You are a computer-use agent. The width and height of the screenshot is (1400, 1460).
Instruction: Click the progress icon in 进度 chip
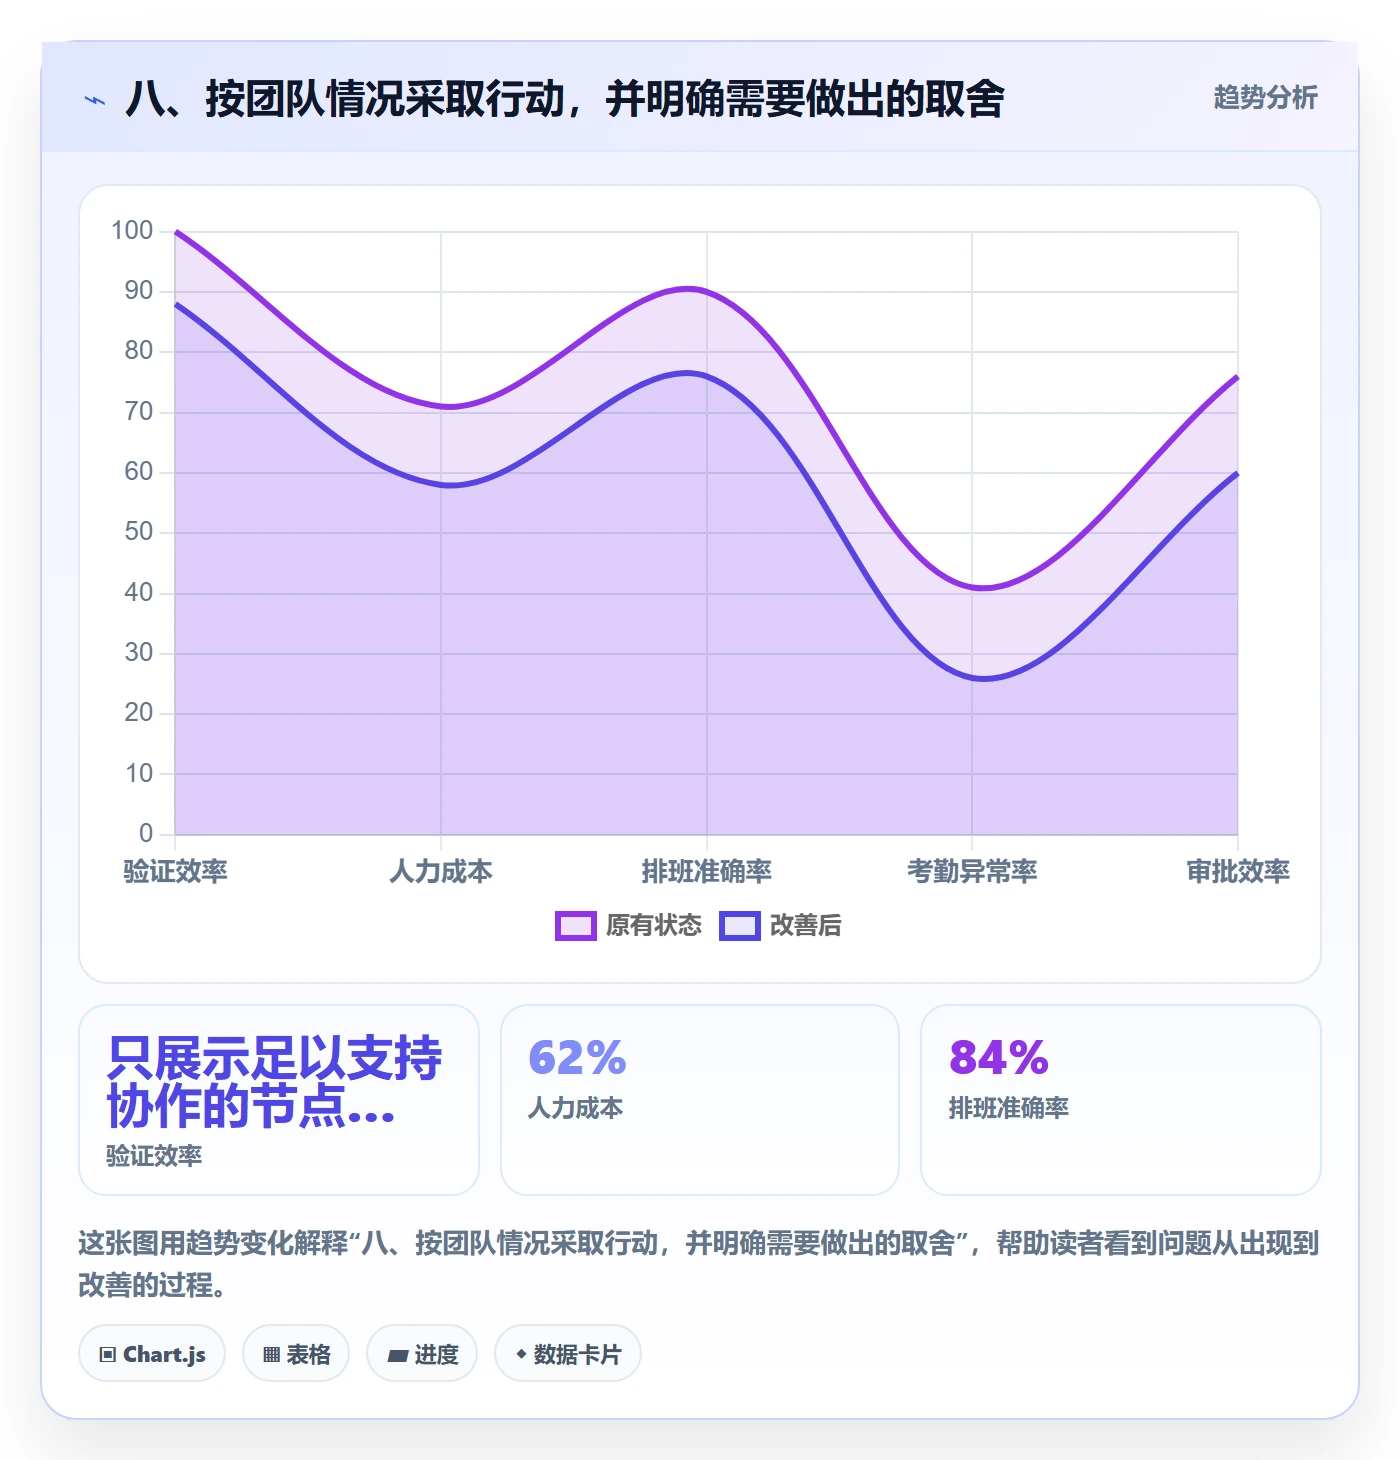click(398, 1355)
